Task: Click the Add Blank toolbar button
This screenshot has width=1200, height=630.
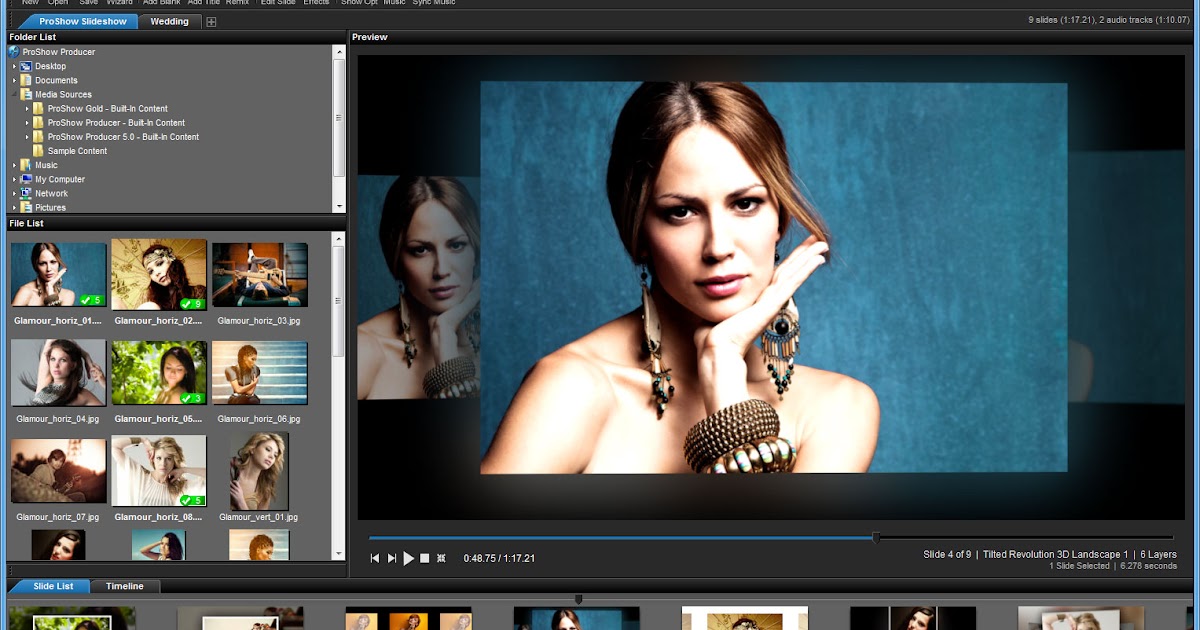Action: pyautogui.click(x=162, y=3)
